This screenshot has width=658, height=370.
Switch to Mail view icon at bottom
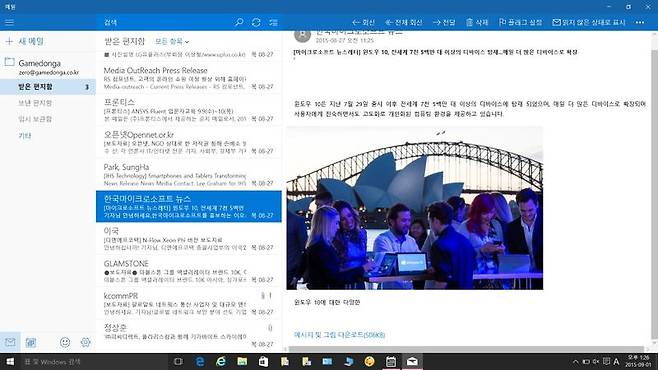click(x=10, y=342)
